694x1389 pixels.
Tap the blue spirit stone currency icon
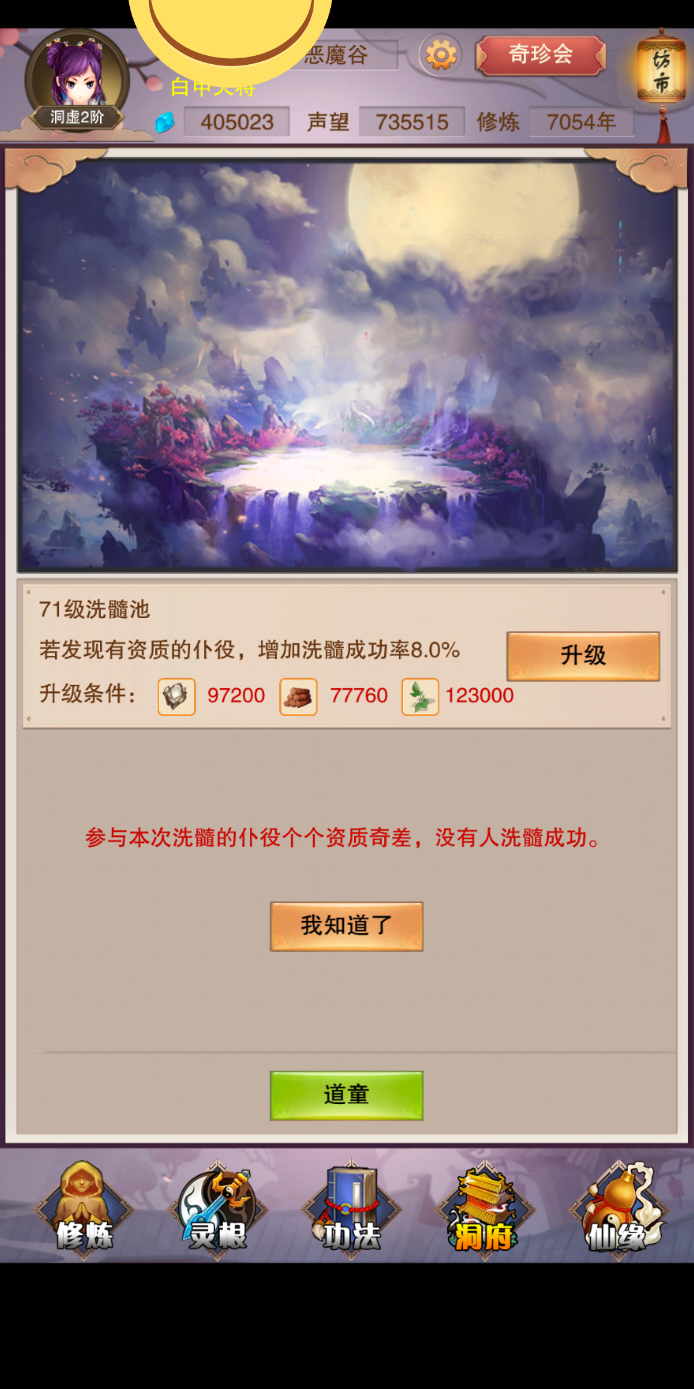tap(165, 122)
